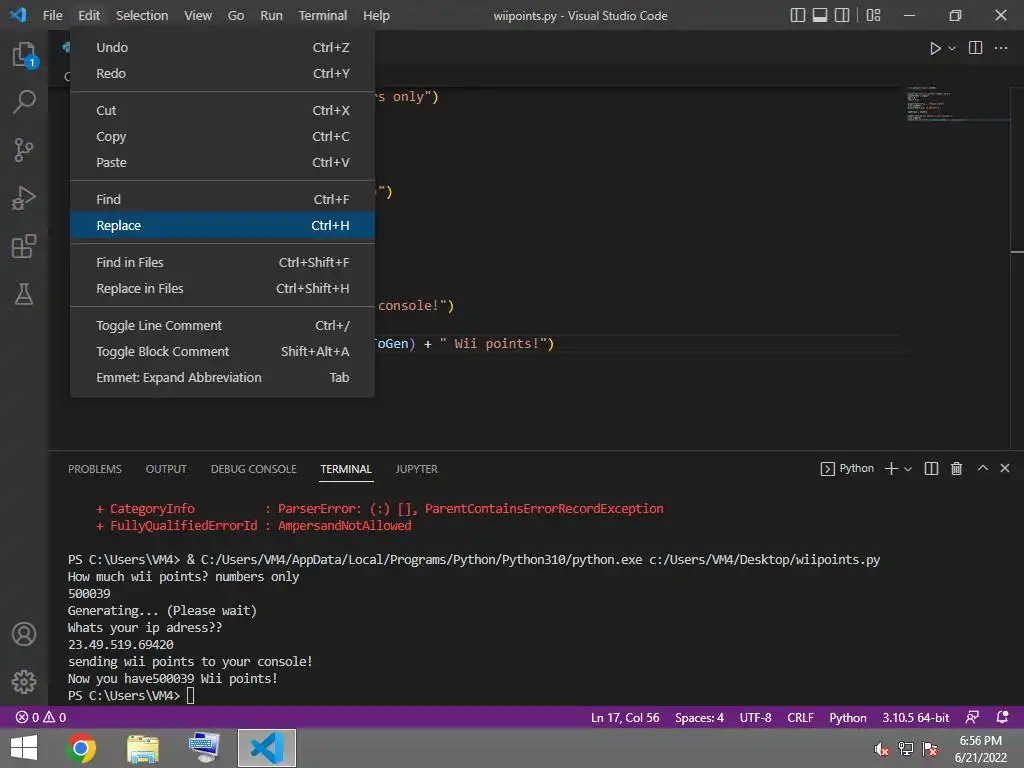Switch to the JUPYTER tab

[x=417, y=469]
